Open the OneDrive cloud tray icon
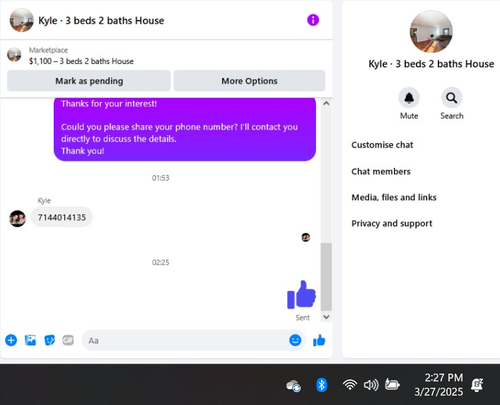500x405 pixels. pos(293,386)
